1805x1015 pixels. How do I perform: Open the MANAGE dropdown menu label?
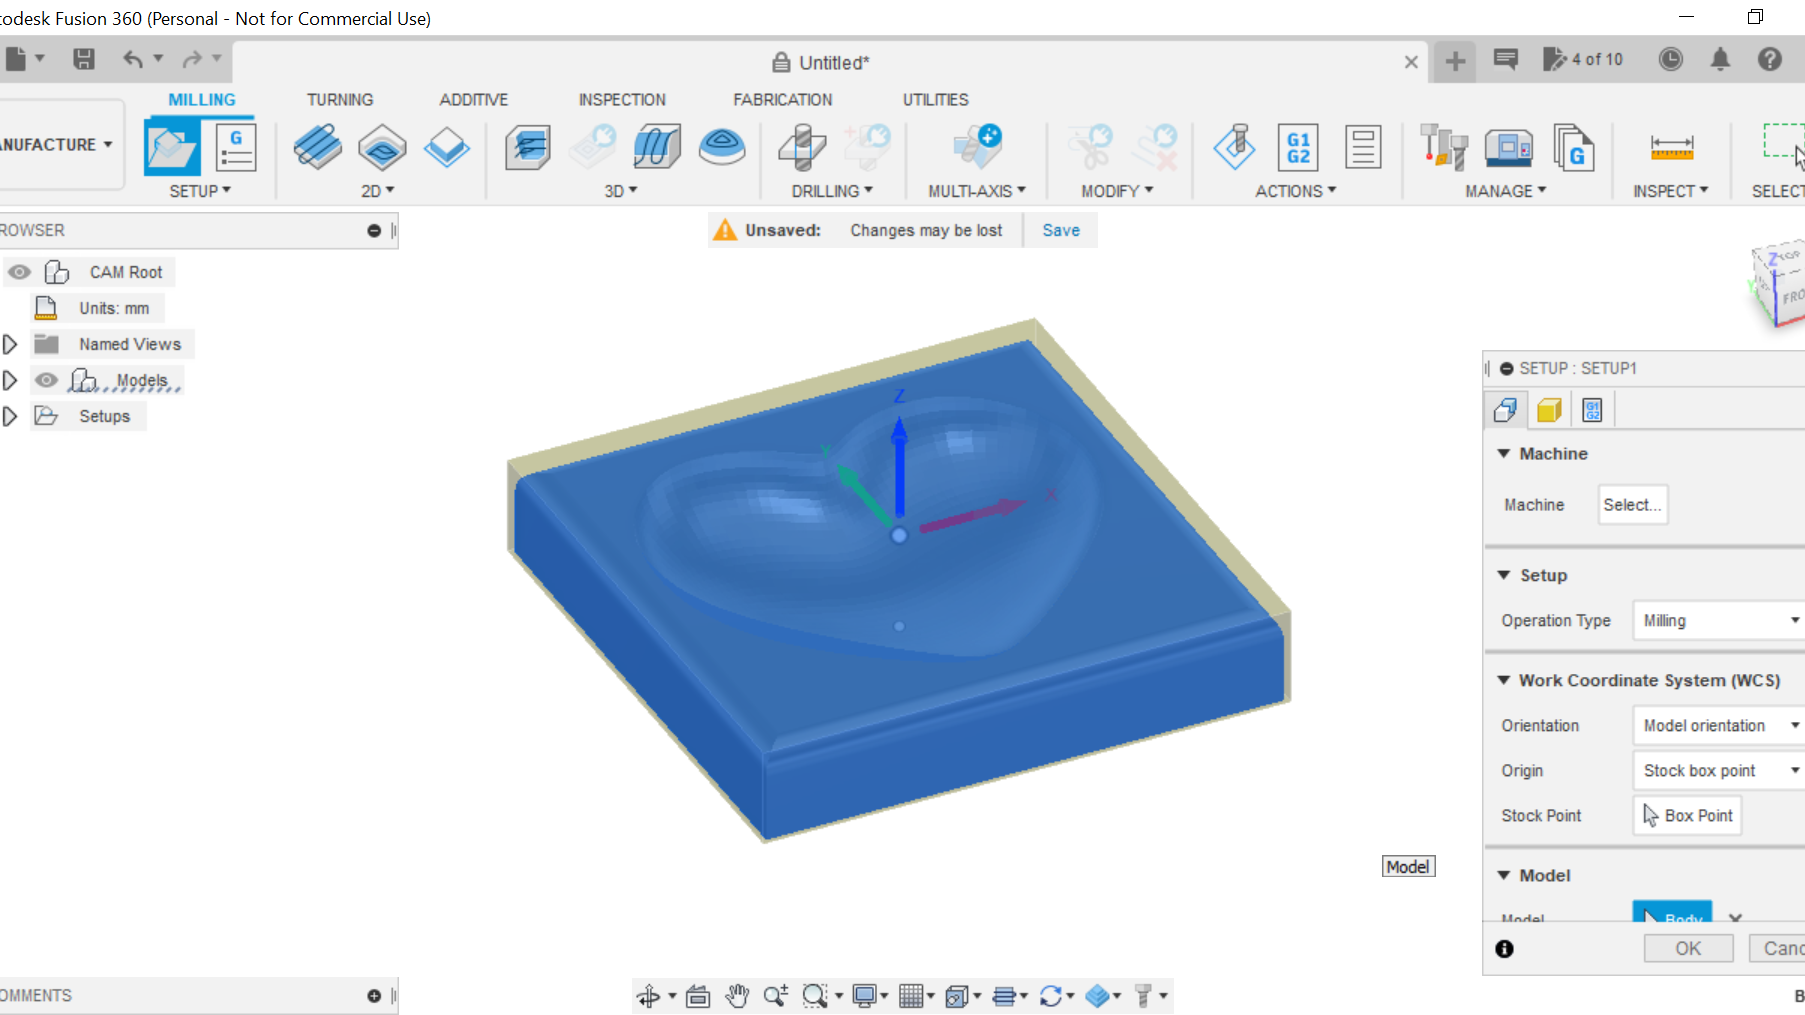[x=1506, y=191]
